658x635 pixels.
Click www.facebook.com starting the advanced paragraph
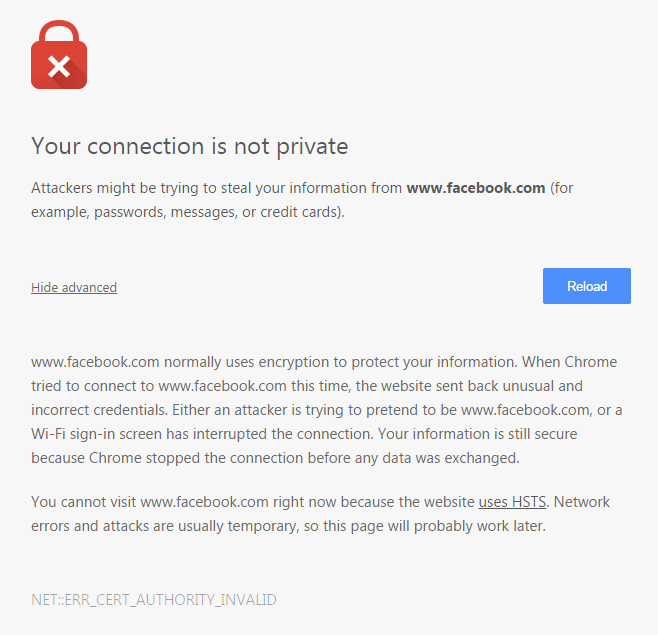pyautogui.click(x=95, y=362)
